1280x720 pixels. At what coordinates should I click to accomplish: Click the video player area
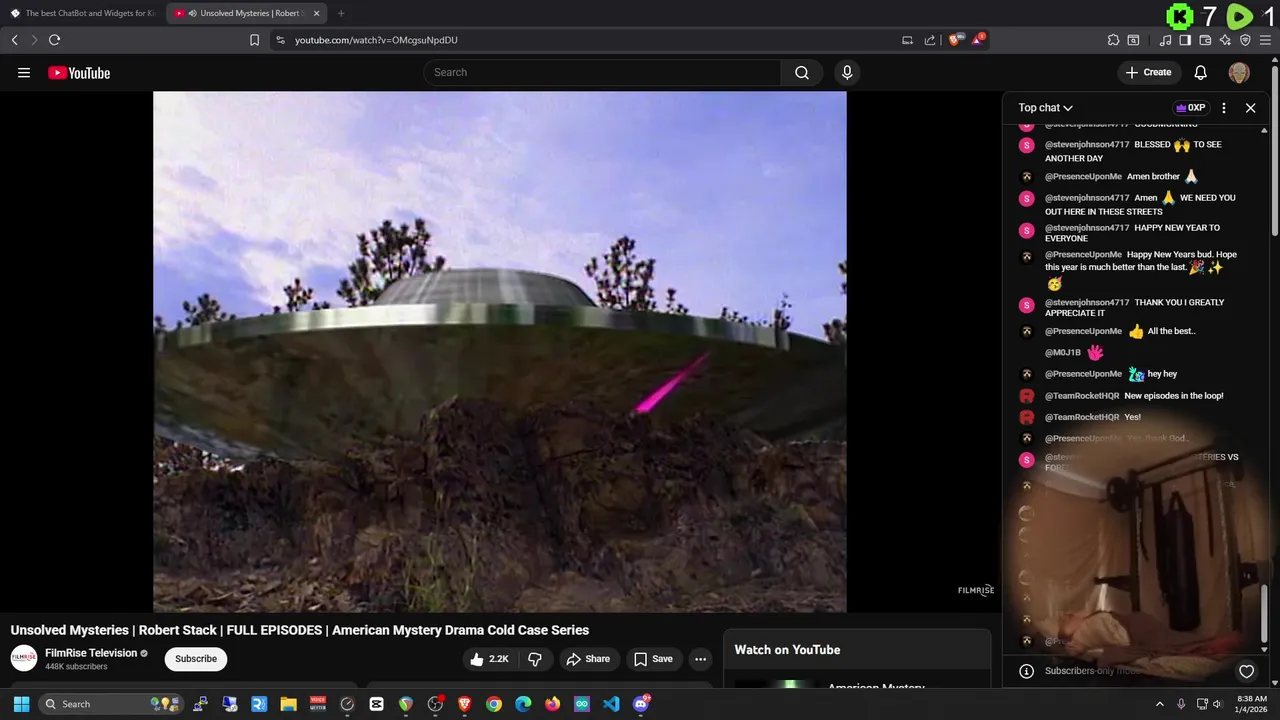click(x=500, y=351)
